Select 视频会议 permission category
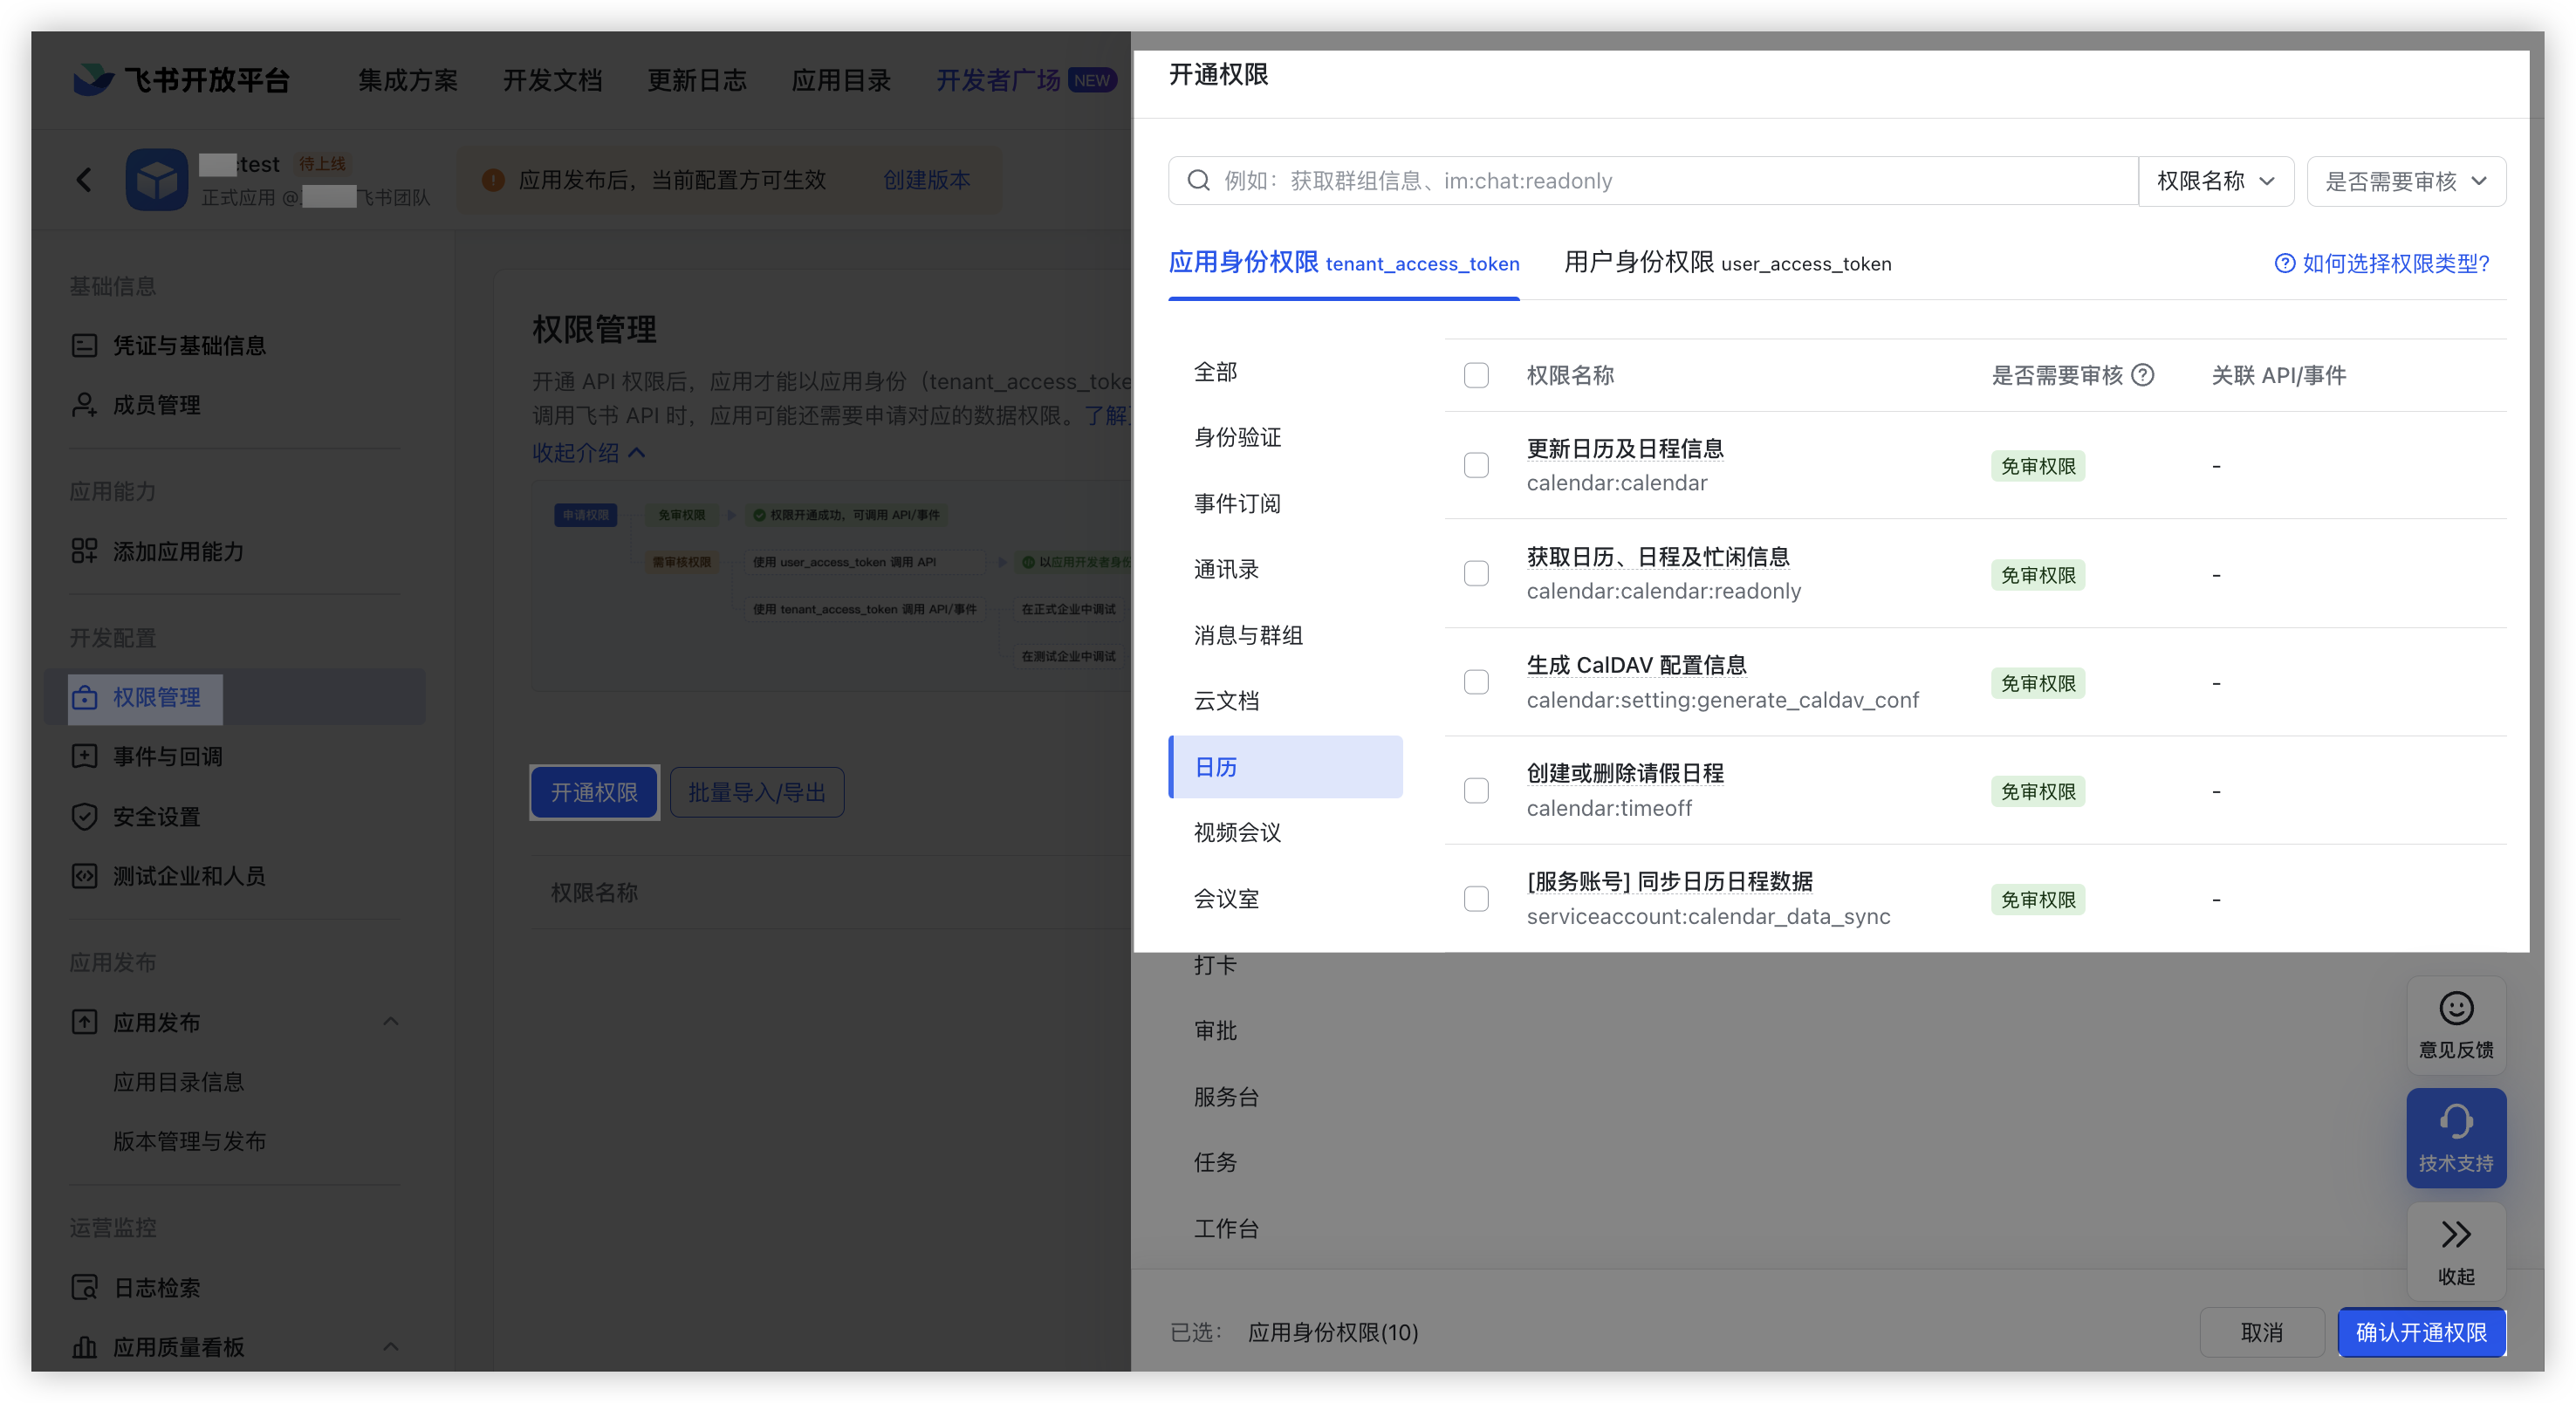Screen dimensions: 2576x1403 (x=1237, y=832)
